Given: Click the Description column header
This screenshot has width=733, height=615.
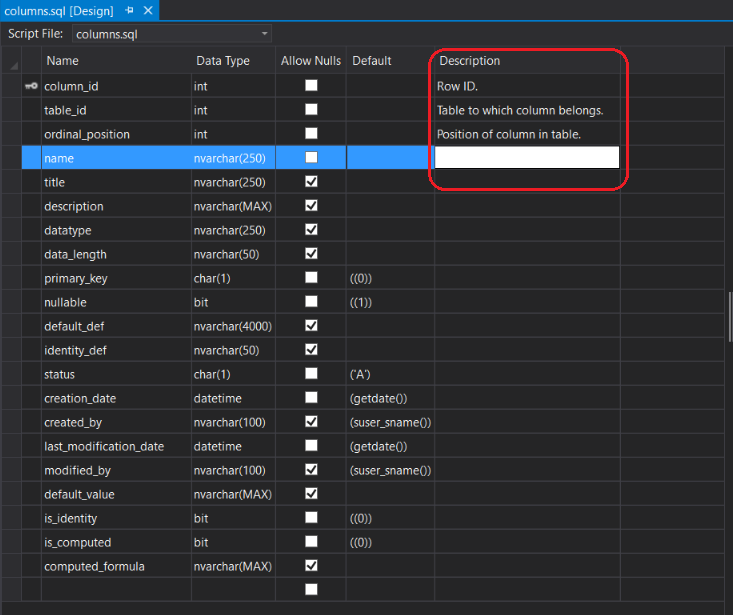Looking at the screenshot, I should (x=470, y=61).
